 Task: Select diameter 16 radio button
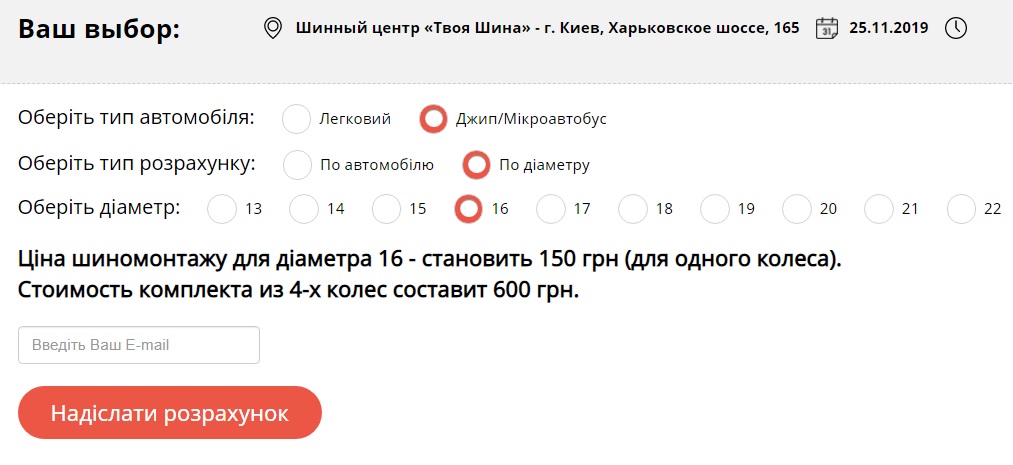[469, 209]
